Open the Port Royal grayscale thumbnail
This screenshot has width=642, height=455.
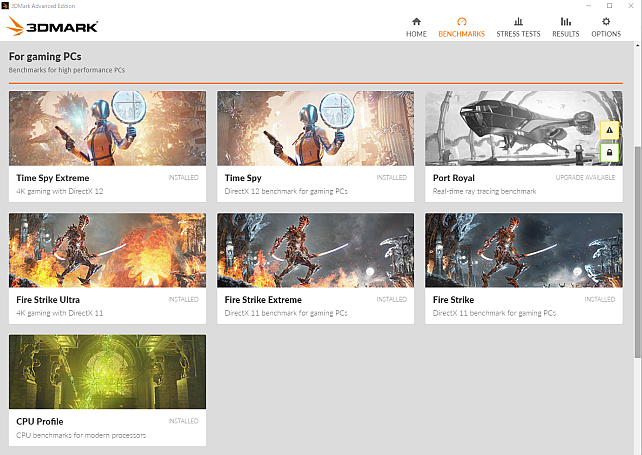[x=524, y=128]
